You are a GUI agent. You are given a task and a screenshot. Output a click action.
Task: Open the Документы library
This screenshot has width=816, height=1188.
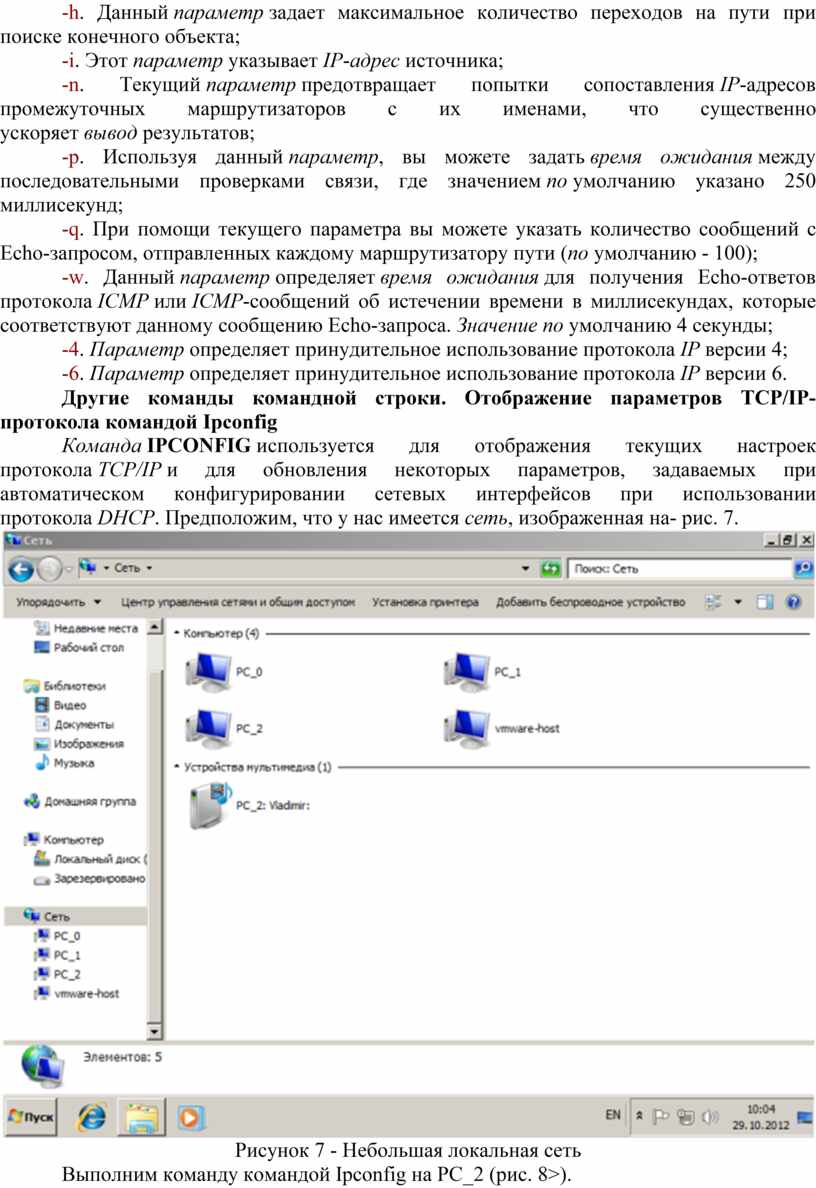[x=74, y=725]
